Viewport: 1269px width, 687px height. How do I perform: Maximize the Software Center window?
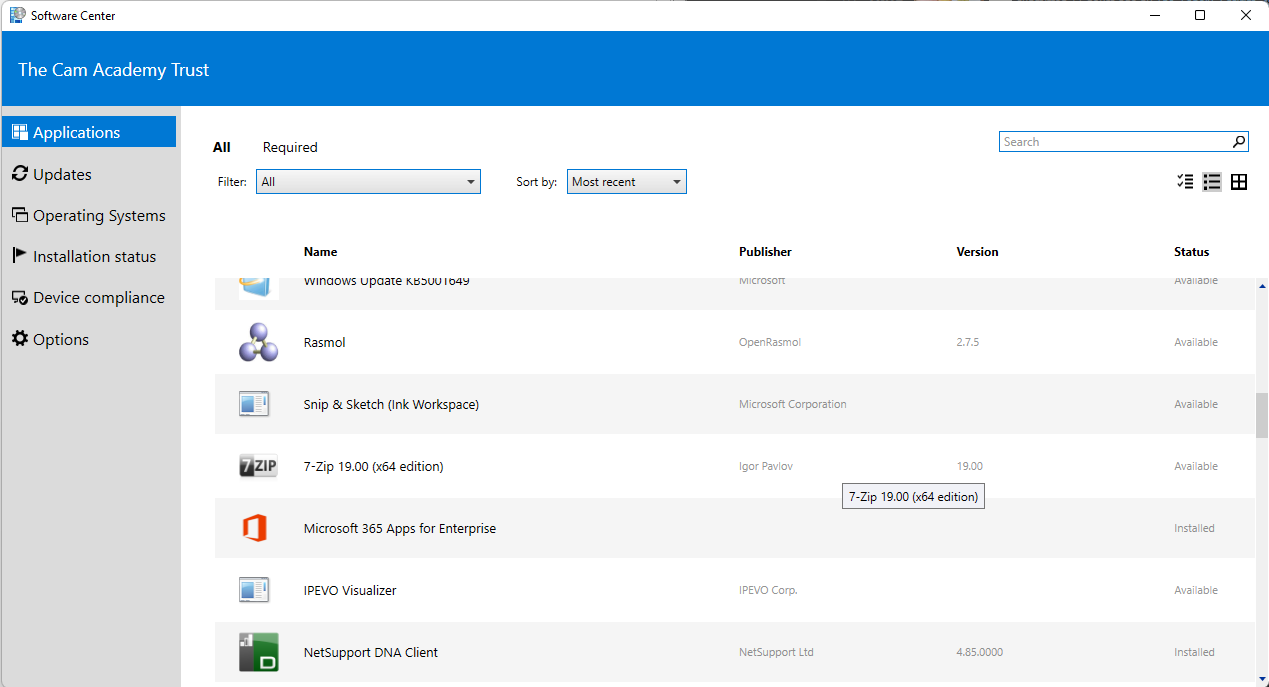coord(1200,15)
